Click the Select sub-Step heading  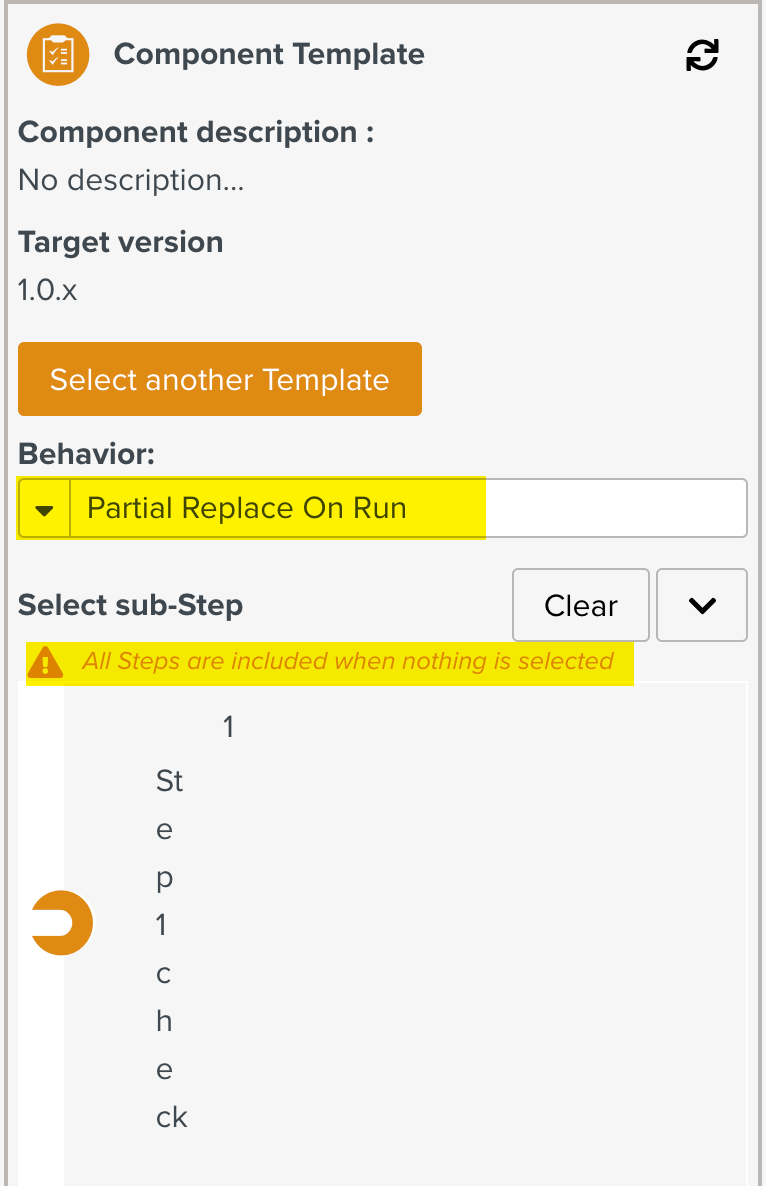[x=130, y=605]
